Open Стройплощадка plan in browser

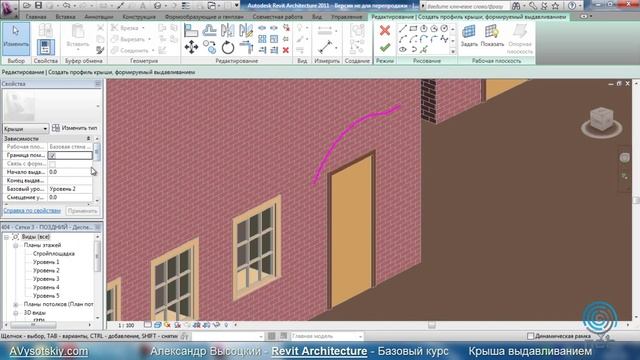coord(54,254)
